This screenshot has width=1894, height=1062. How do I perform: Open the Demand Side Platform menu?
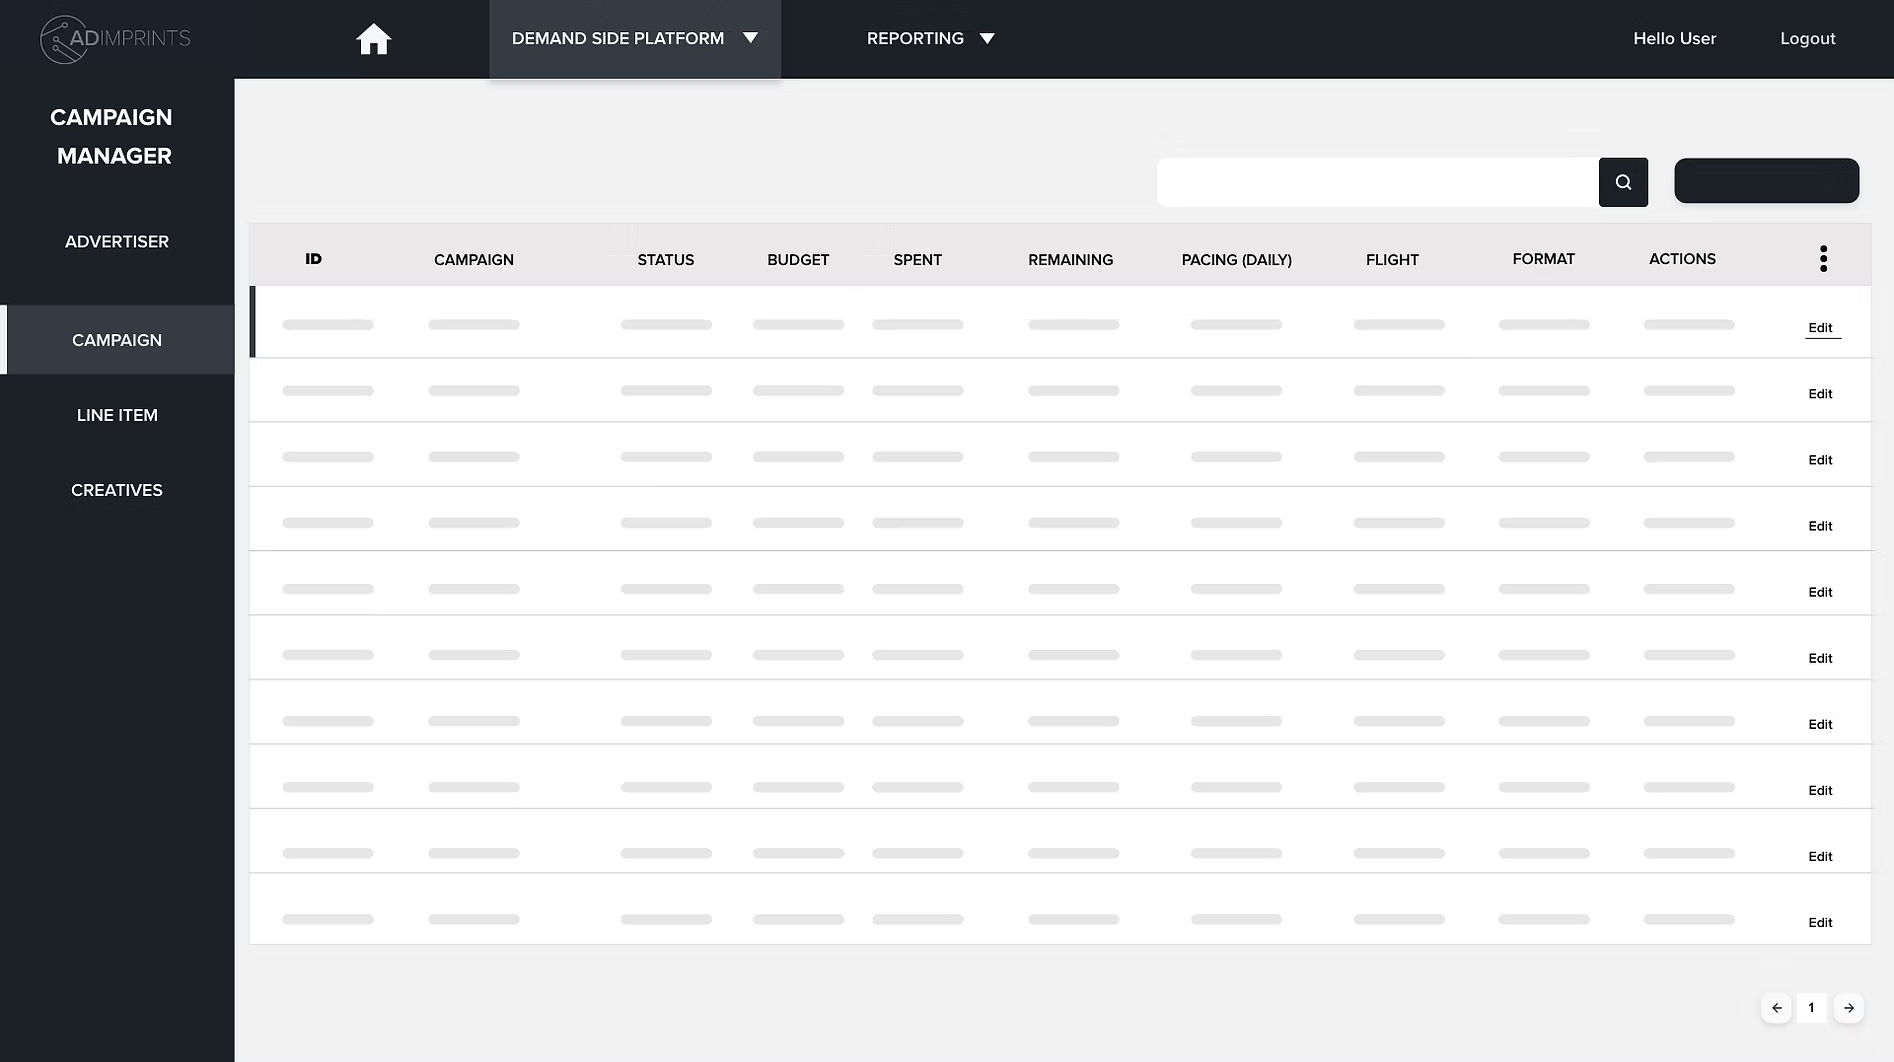635,39
